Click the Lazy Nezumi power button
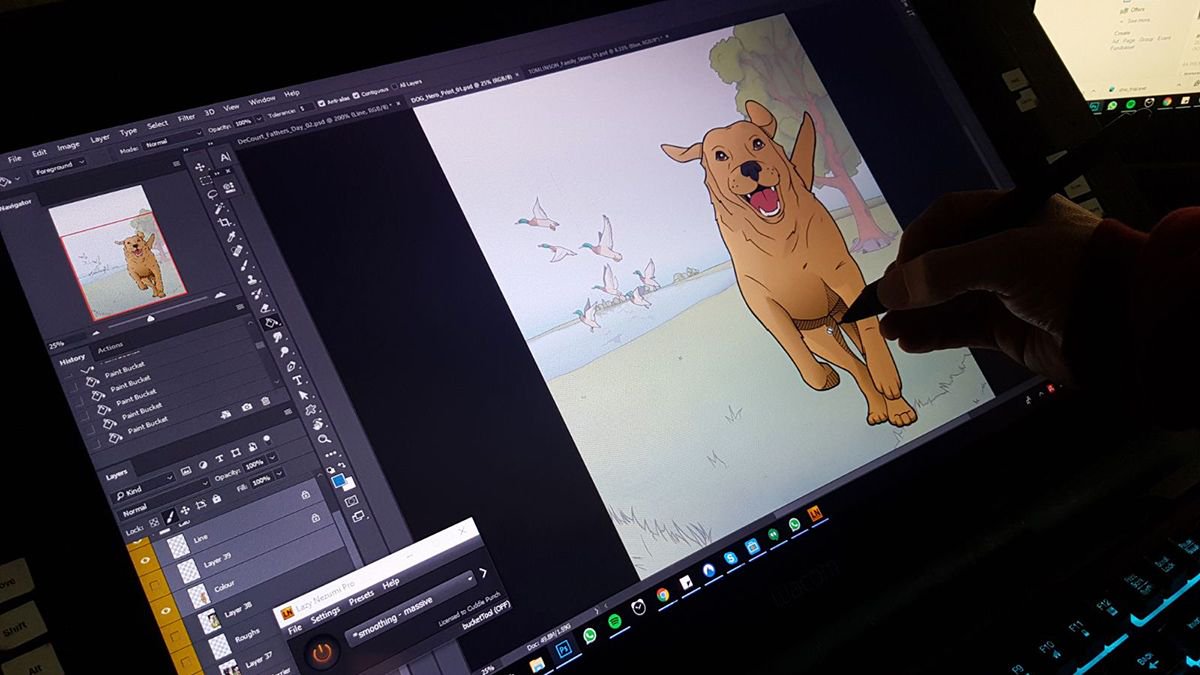The image size is (1200, 675). click(x=323, y=652)
